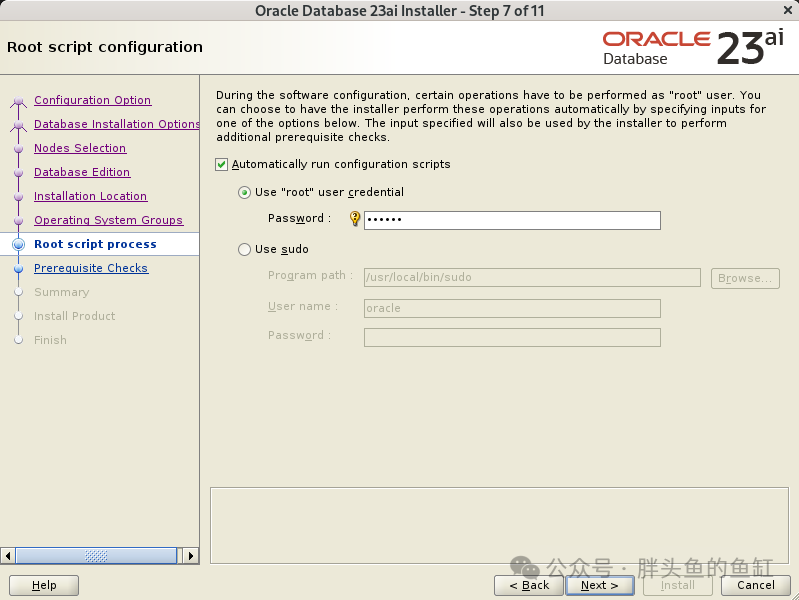Click the Next > button
The image size is (799, 600).
(600, 585)
